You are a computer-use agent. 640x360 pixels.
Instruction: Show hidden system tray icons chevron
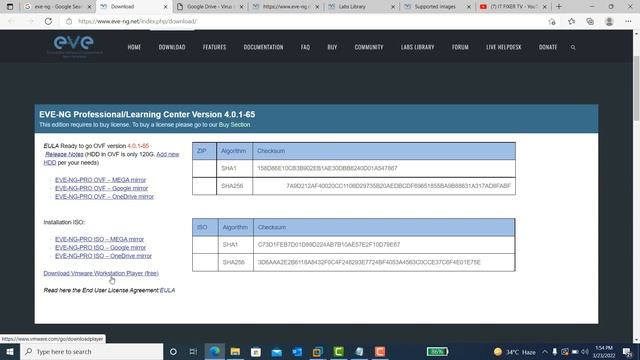pos(545,352)
